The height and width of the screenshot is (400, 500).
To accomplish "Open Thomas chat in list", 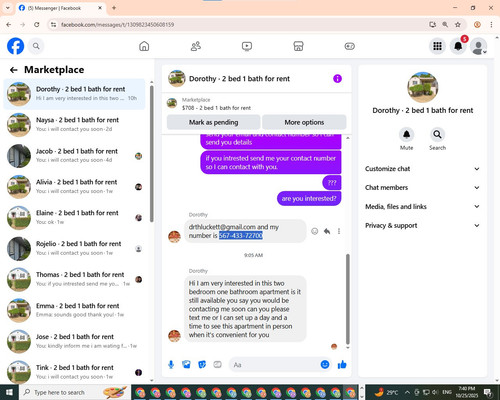I will (x=74, y=279).
